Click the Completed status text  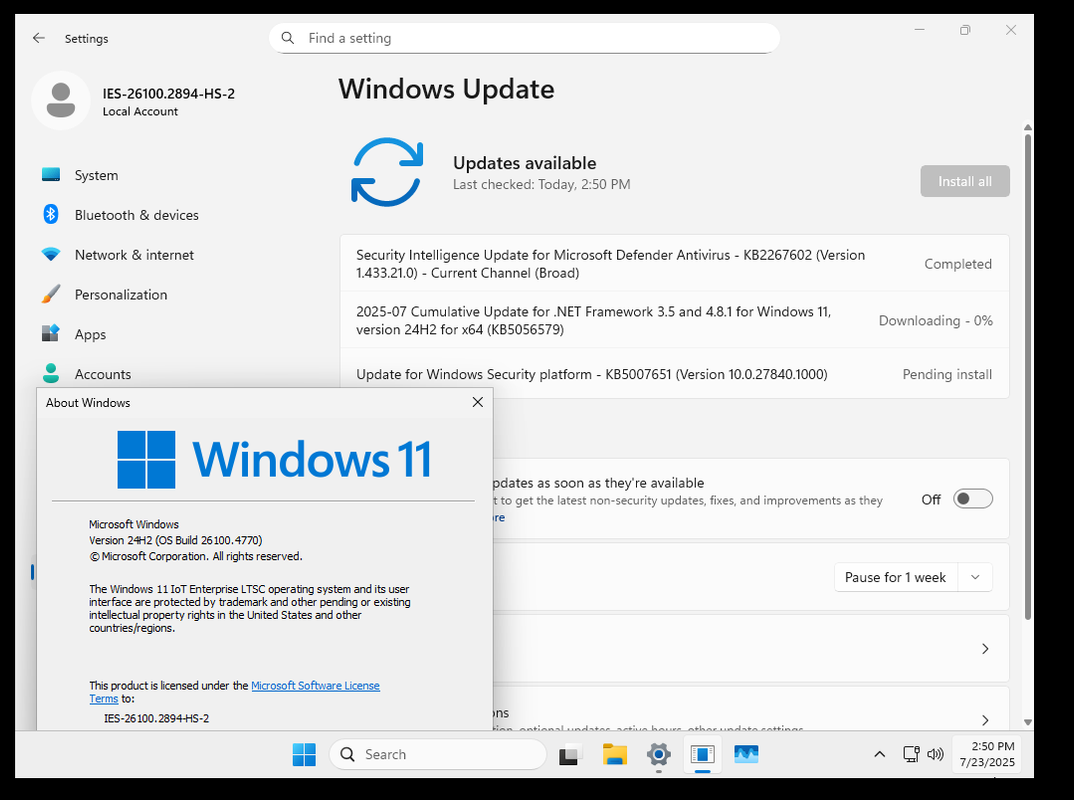(x=958, y=264)
